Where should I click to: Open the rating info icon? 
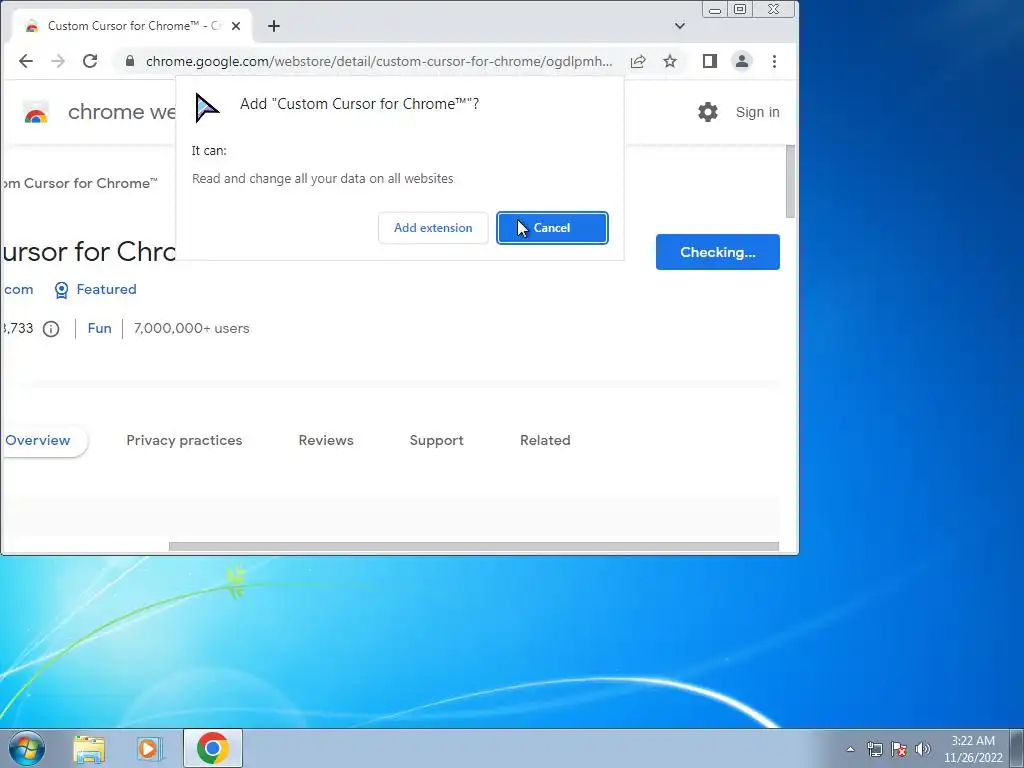coord(51,329)
